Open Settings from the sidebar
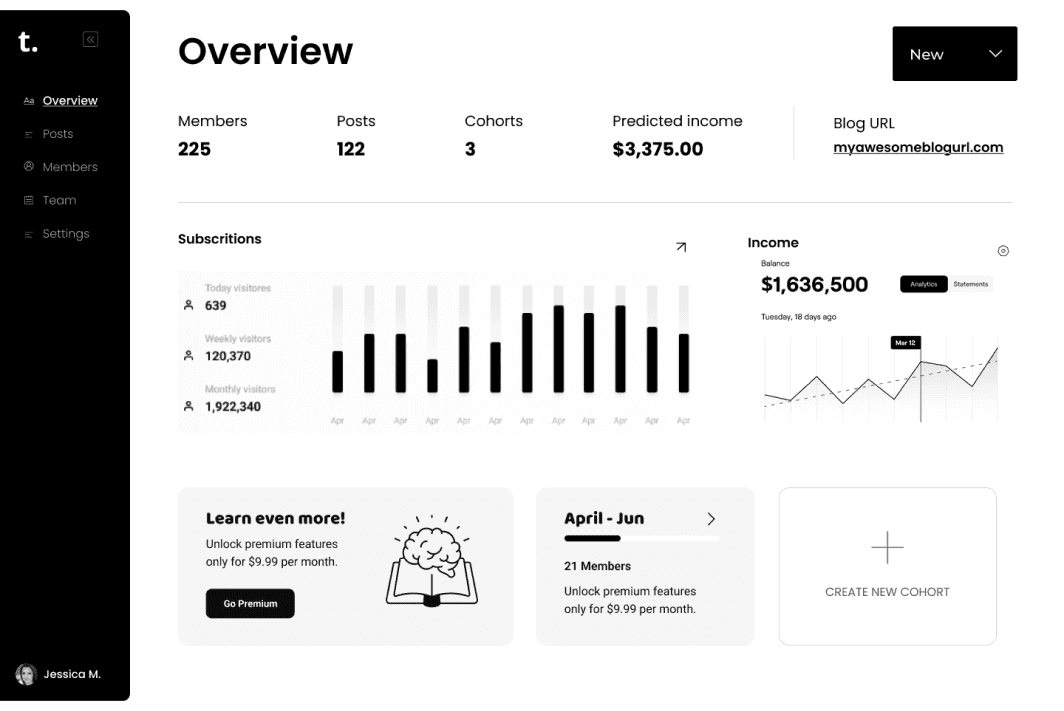The image size is (1064, 711). pos(66,233)
